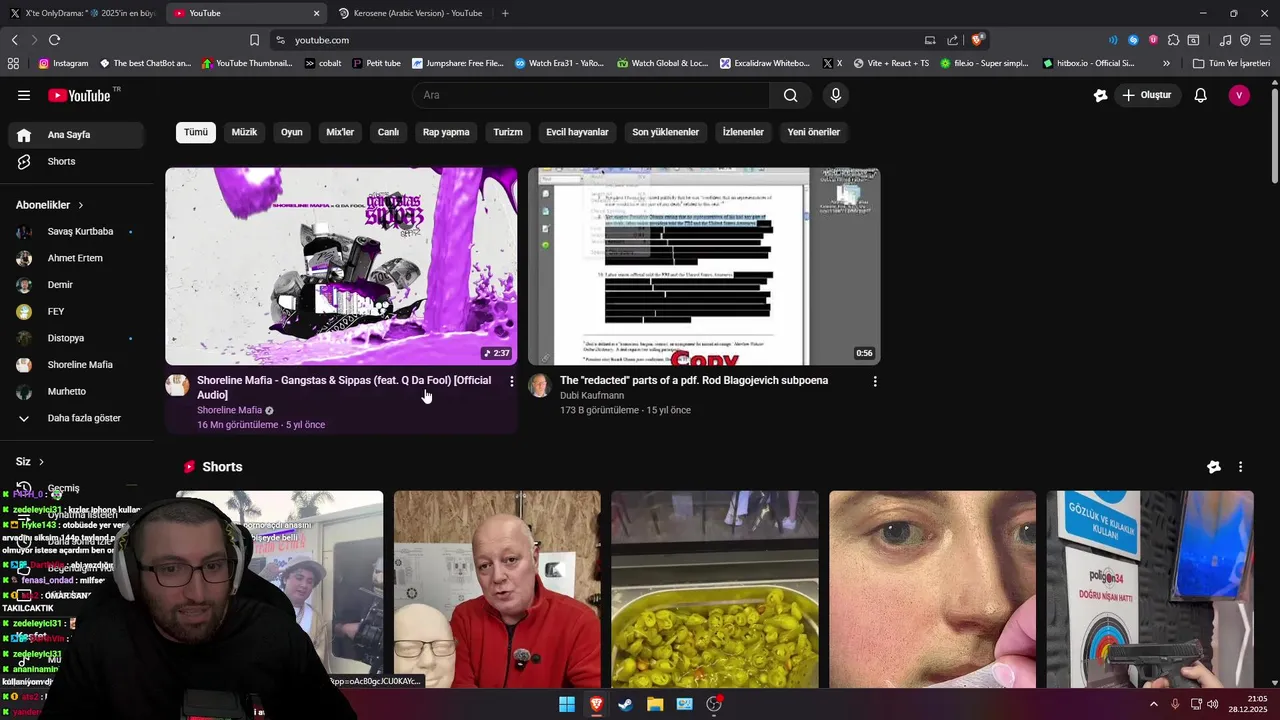1280x720 pixels.
Task: Expand the Abonelikler section chevron
Action: [x=81, y=205]
